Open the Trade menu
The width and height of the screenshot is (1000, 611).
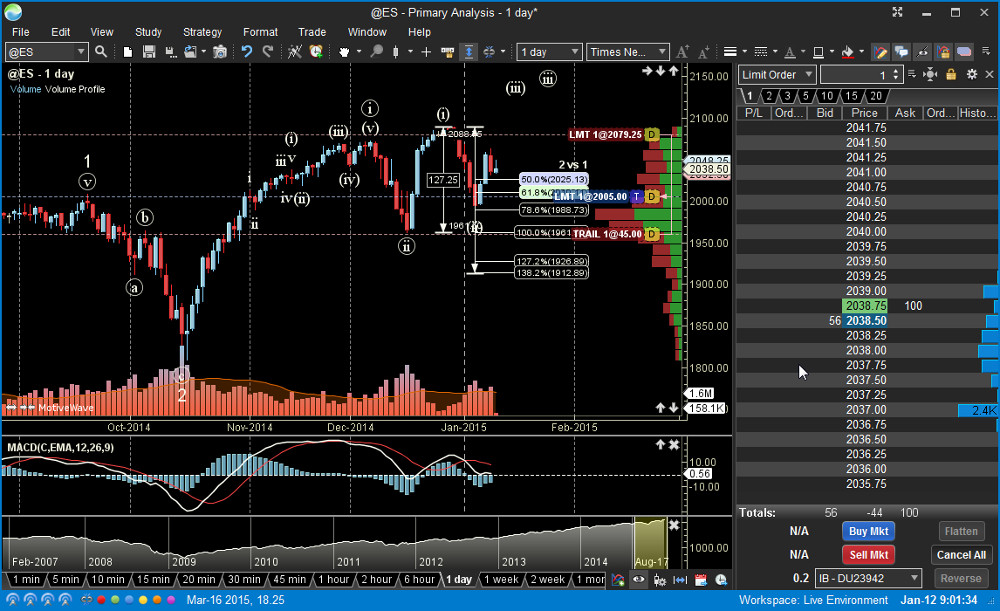tap(312, 32)
